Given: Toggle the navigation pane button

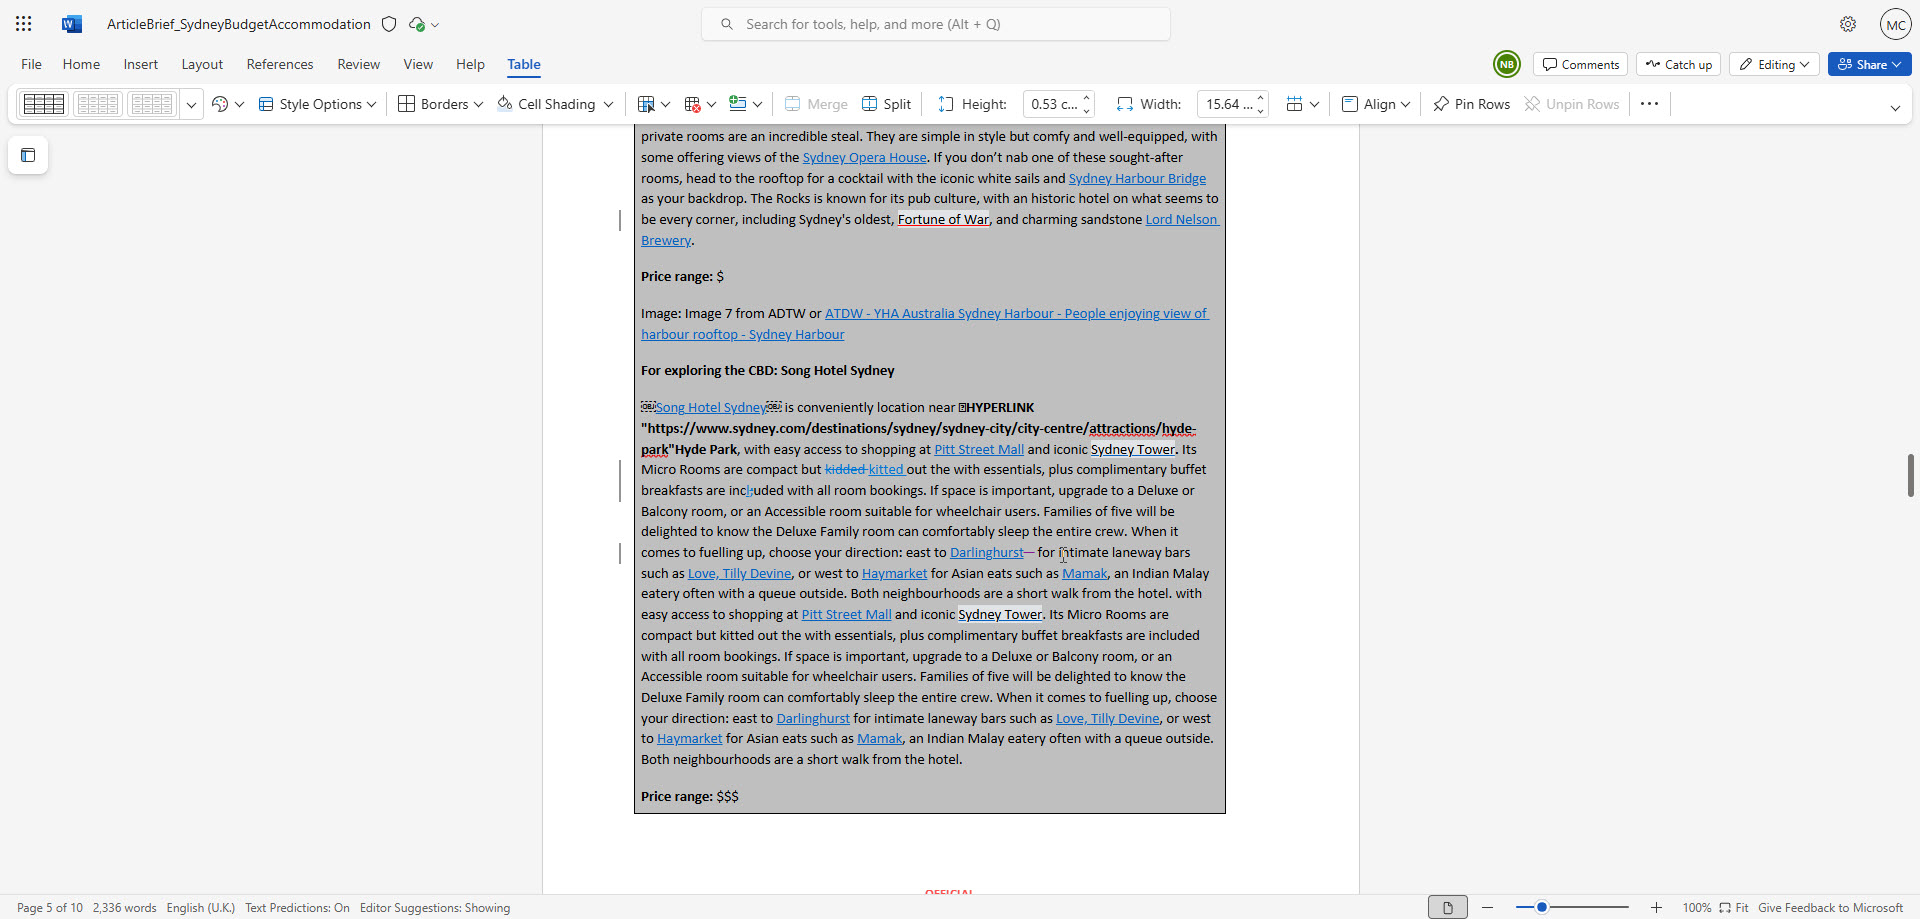Looking at the screenshot, I should coord(28,155).
